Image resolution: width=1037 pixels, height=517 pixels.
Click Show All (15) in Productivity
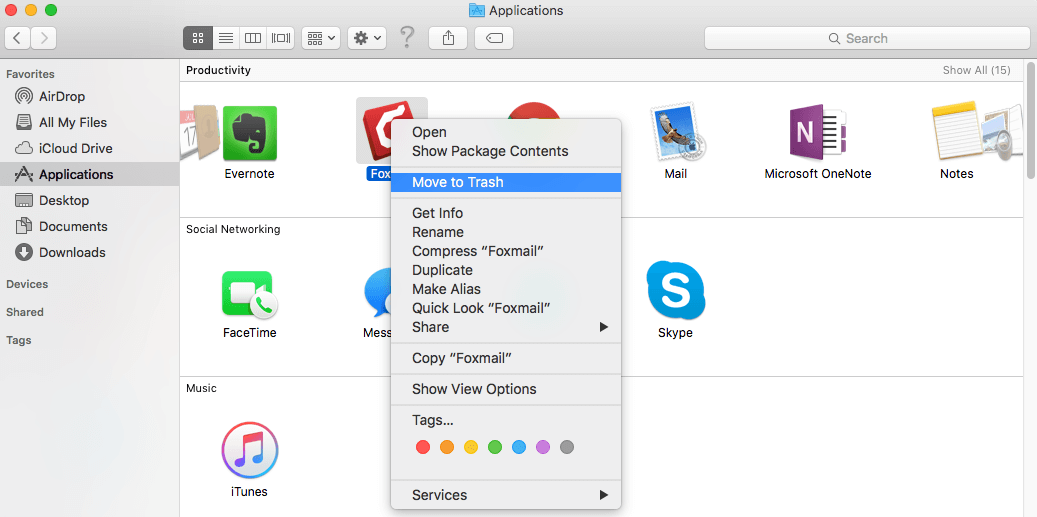pyautogui.click(x=976, y=70)
